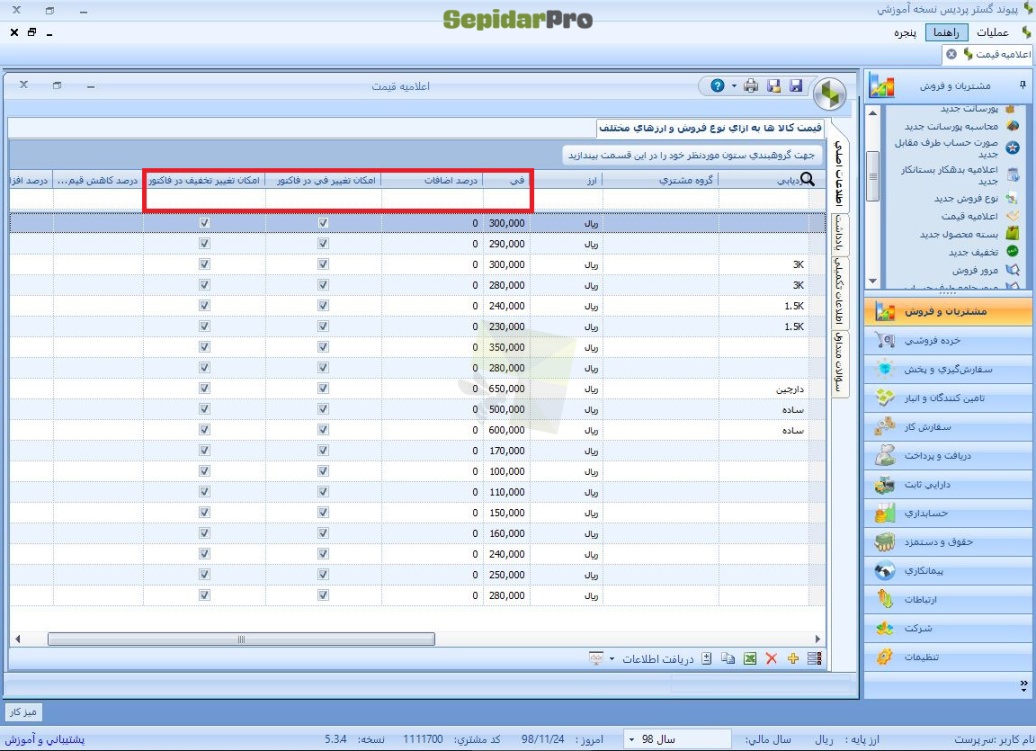Open the خرده فروشی module

point(947,341)
